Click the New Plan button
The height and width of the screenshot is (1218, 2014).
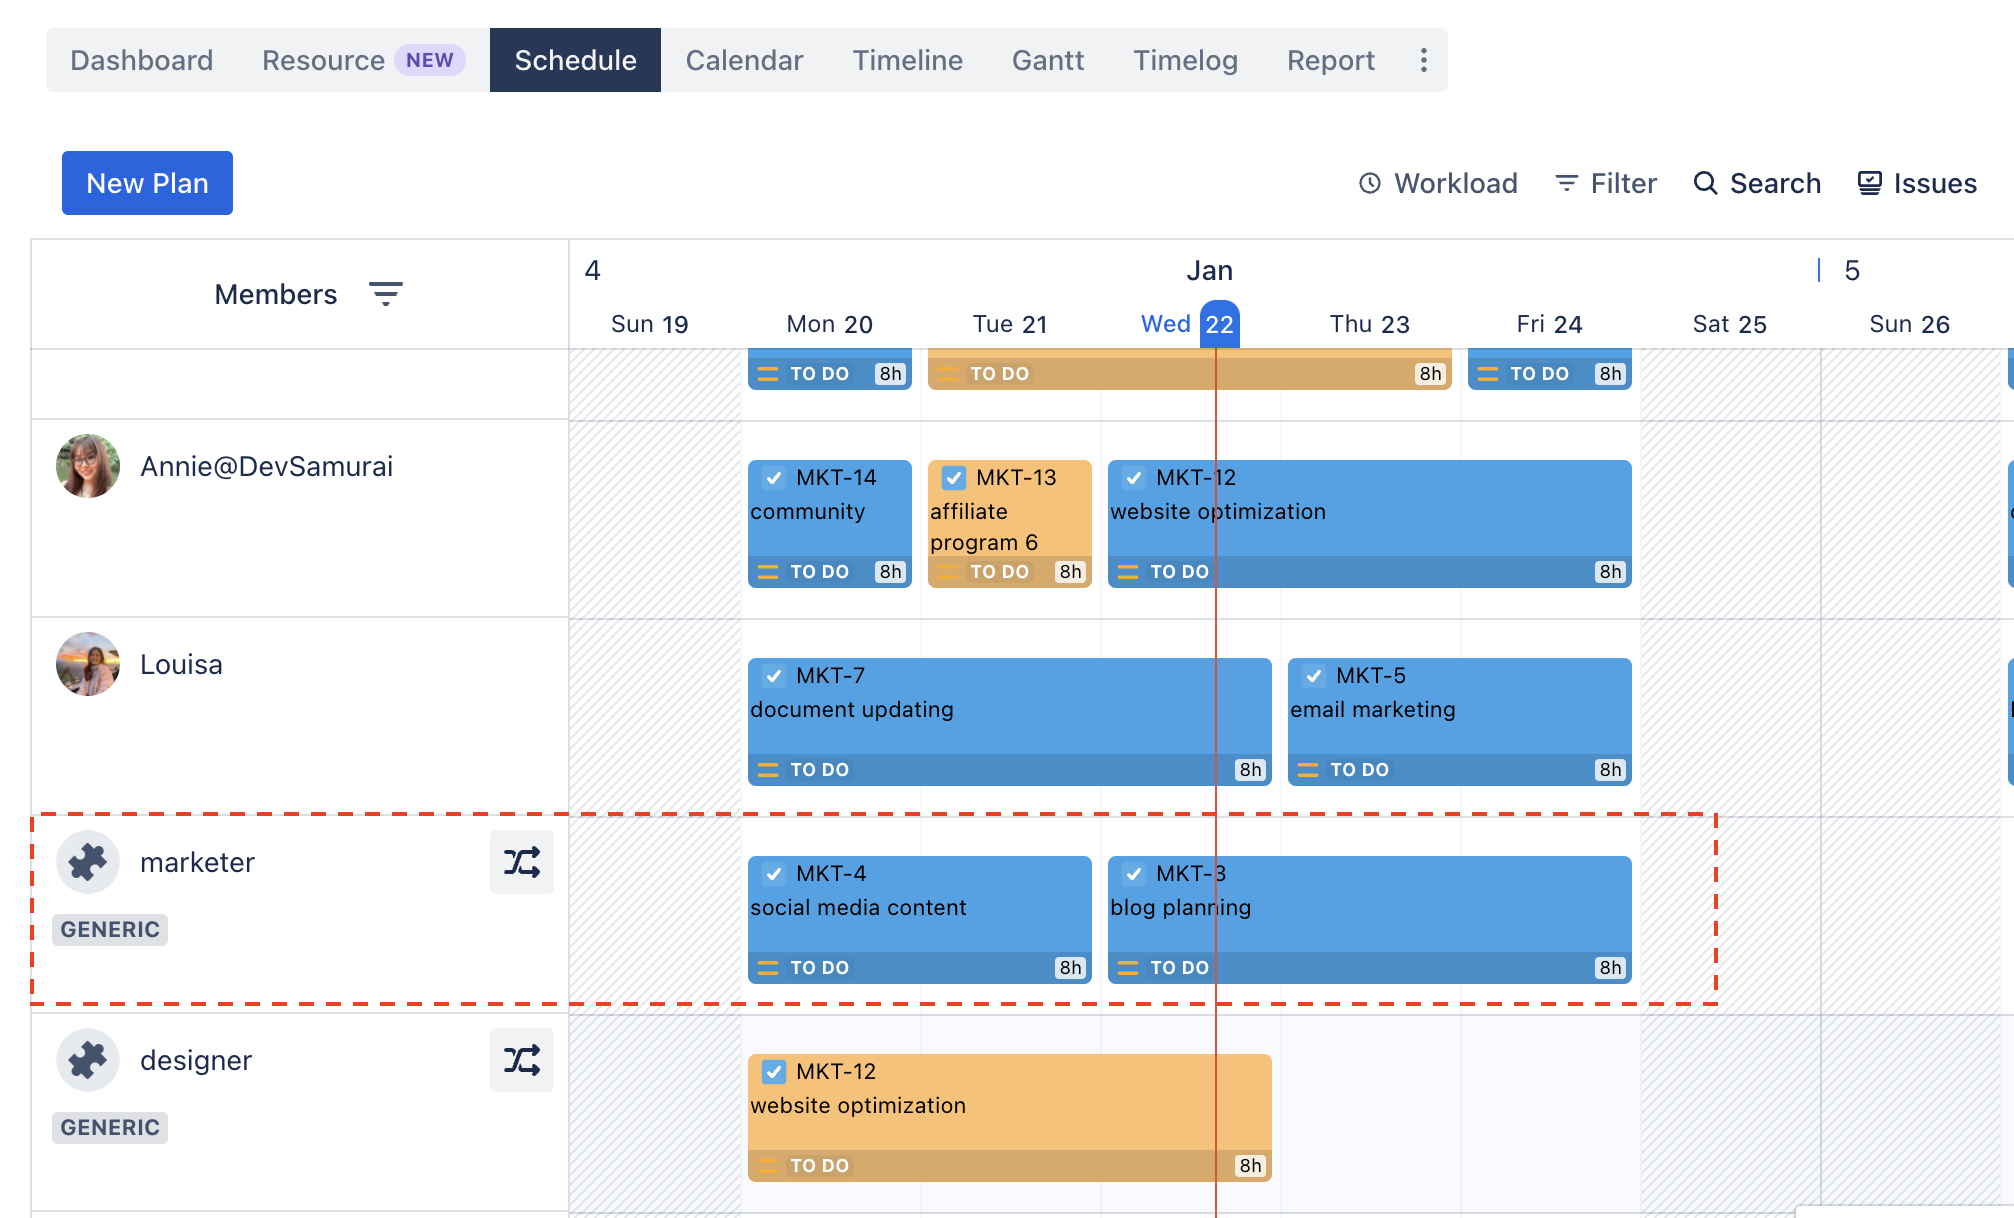click(146, 183)
